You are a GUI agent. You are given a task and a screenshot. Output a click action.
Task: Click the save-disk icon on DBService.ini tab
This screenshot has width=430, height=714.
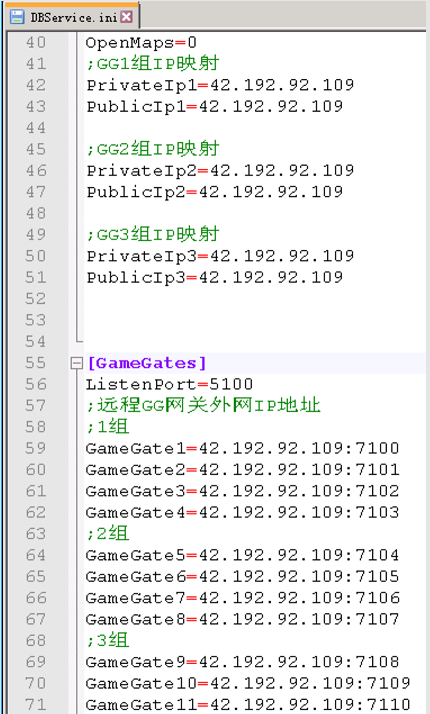[x=17, y=17]
